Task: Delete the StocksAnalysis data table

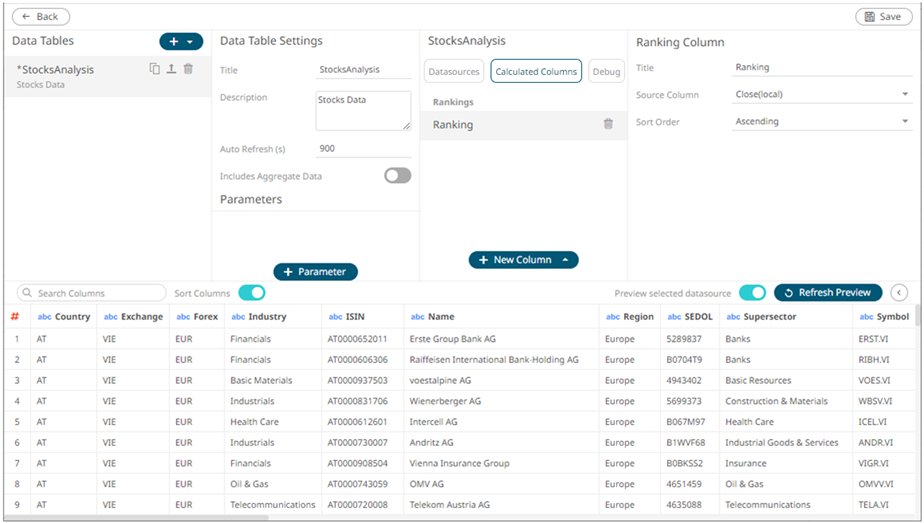Action: click(x=188, y=69)
